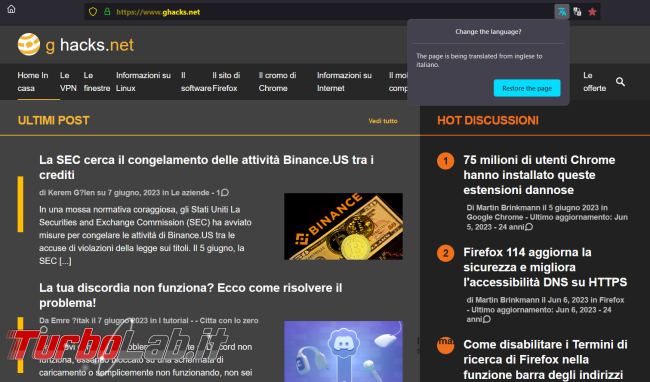Click the green padlock site security icon
Viewport: 650px width, 382px height.
point(107,12)
